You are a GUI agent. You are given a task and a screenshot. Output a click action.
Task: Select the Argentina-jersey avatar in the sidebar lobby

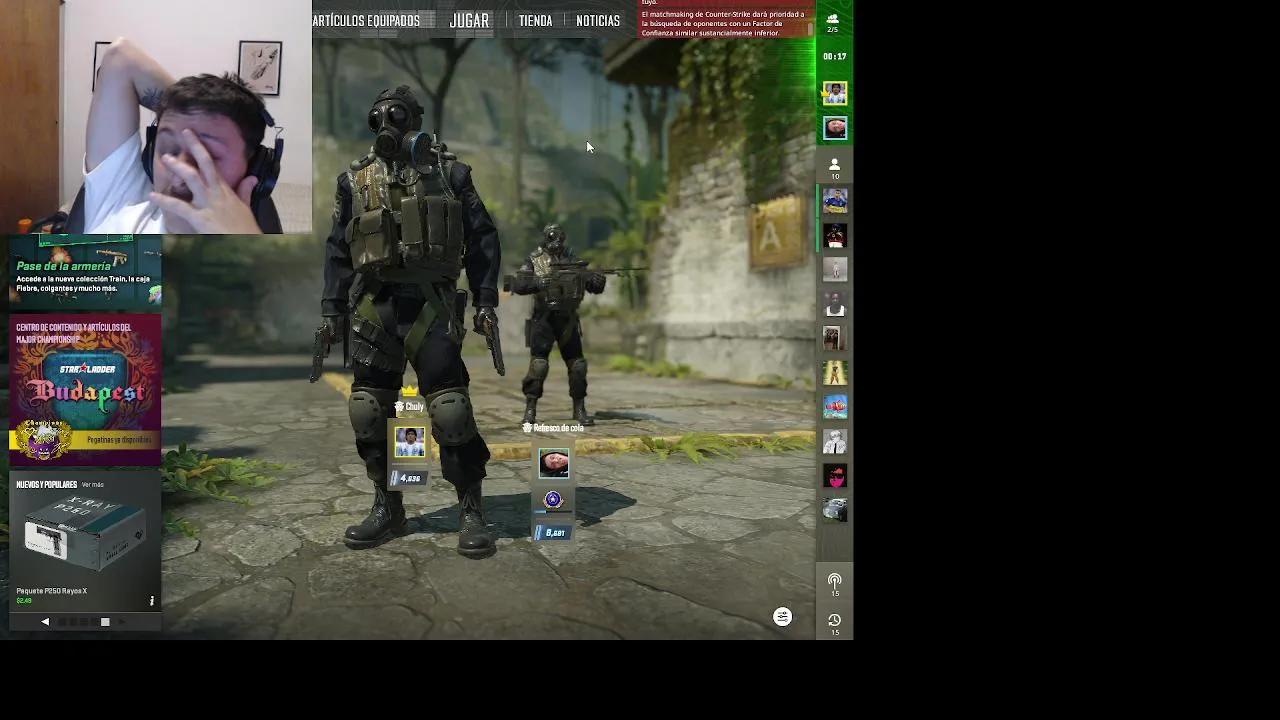835,94
